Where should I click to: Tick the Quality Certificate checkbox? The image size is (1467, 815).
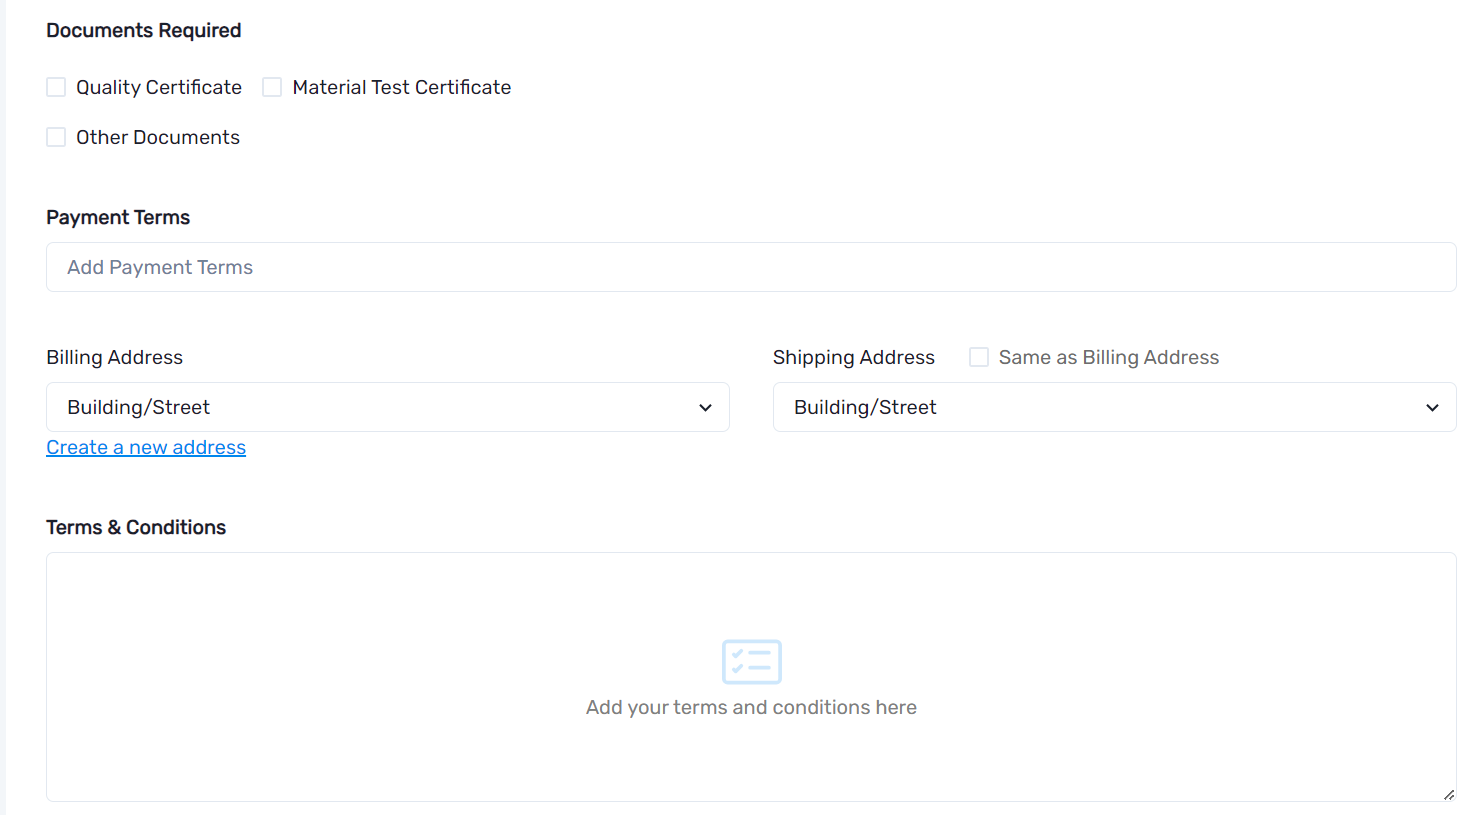point(56,88)
